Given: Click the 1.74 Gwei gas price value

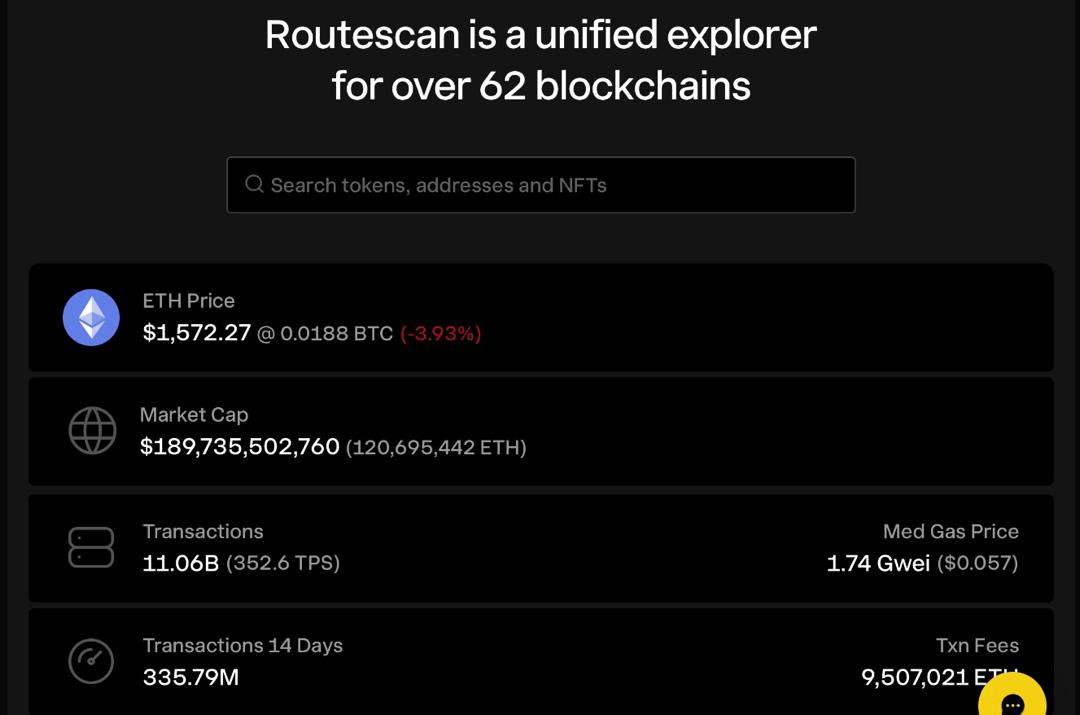Looking at the screenshot, I should (x=878, y=564).
